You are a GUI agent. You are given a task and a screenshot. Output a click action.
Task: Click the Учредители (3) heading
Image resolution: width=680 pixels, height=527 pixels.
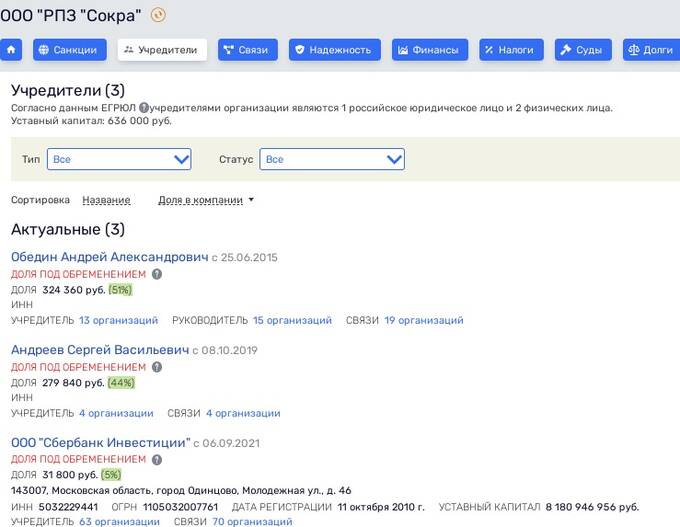click(68, 90)
